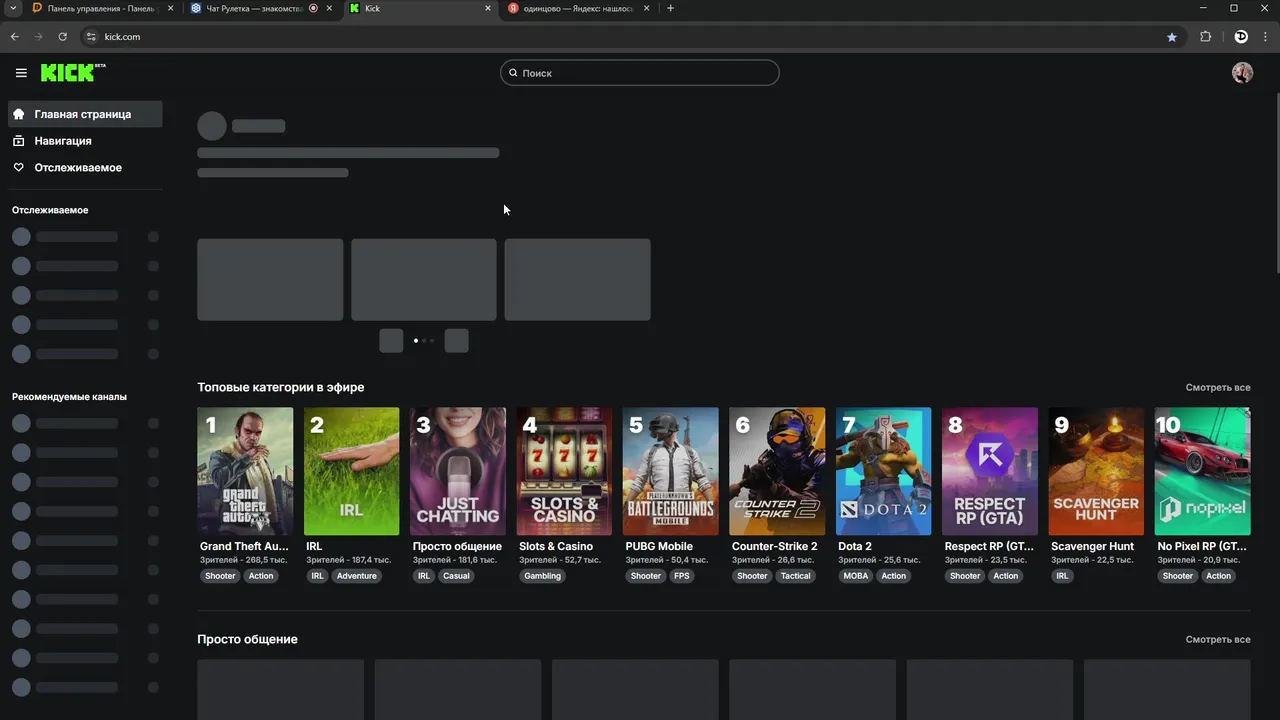Click the FPS tag under PUBG Mobile
Image resolution: width=1280 pixels, height=720 pixels.
[682, 576]
